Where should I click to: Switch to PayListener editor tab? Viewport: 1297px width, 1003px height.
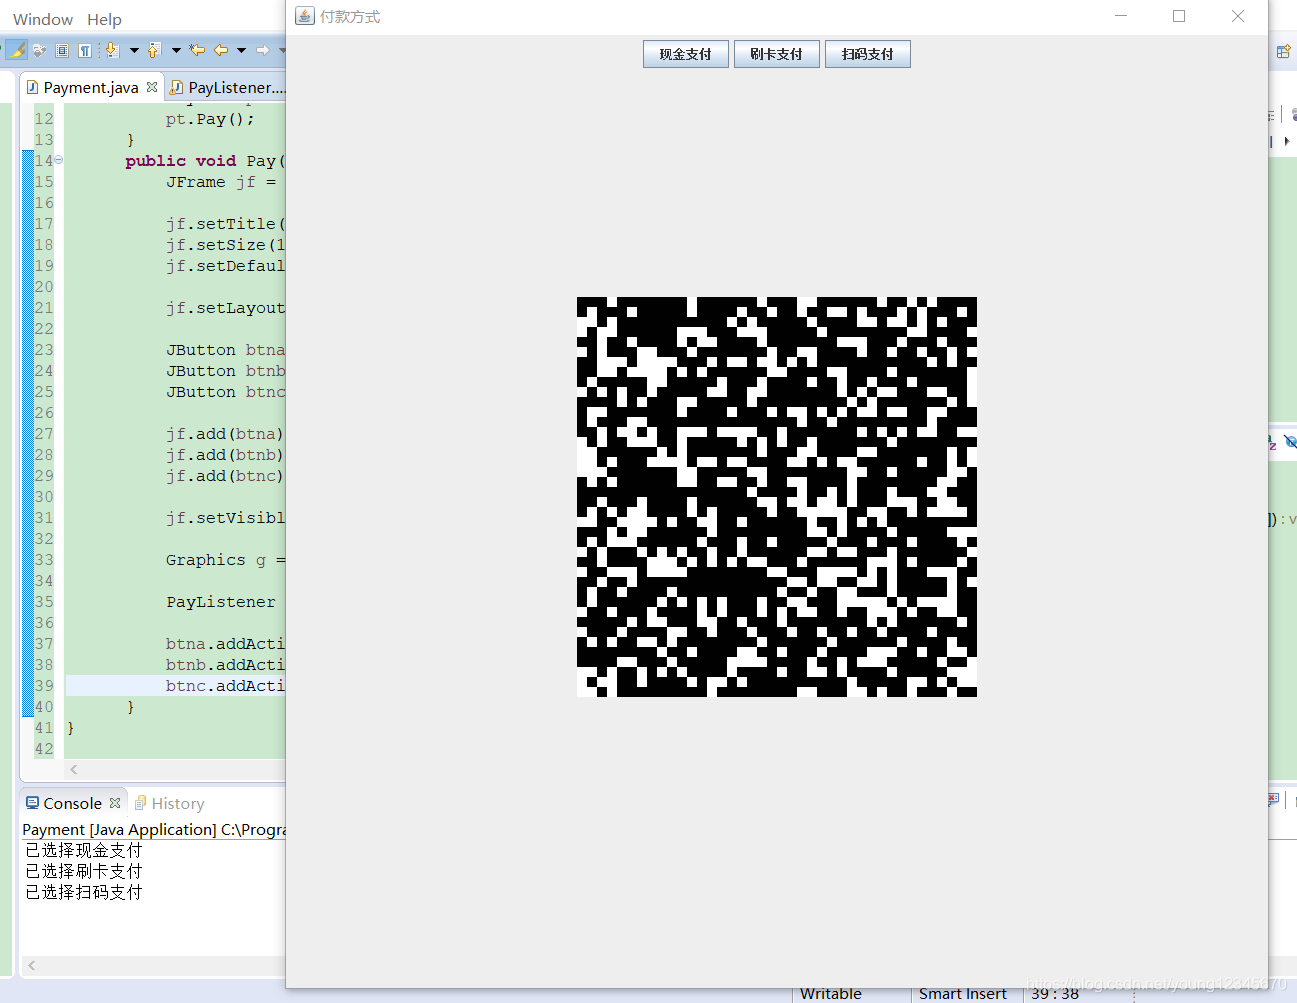coord(227,87)
